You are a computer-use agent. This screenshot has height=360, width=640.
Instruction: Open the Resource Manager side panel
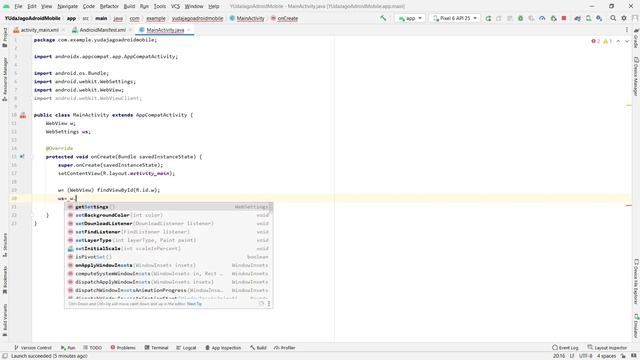(x=5, y=79)
